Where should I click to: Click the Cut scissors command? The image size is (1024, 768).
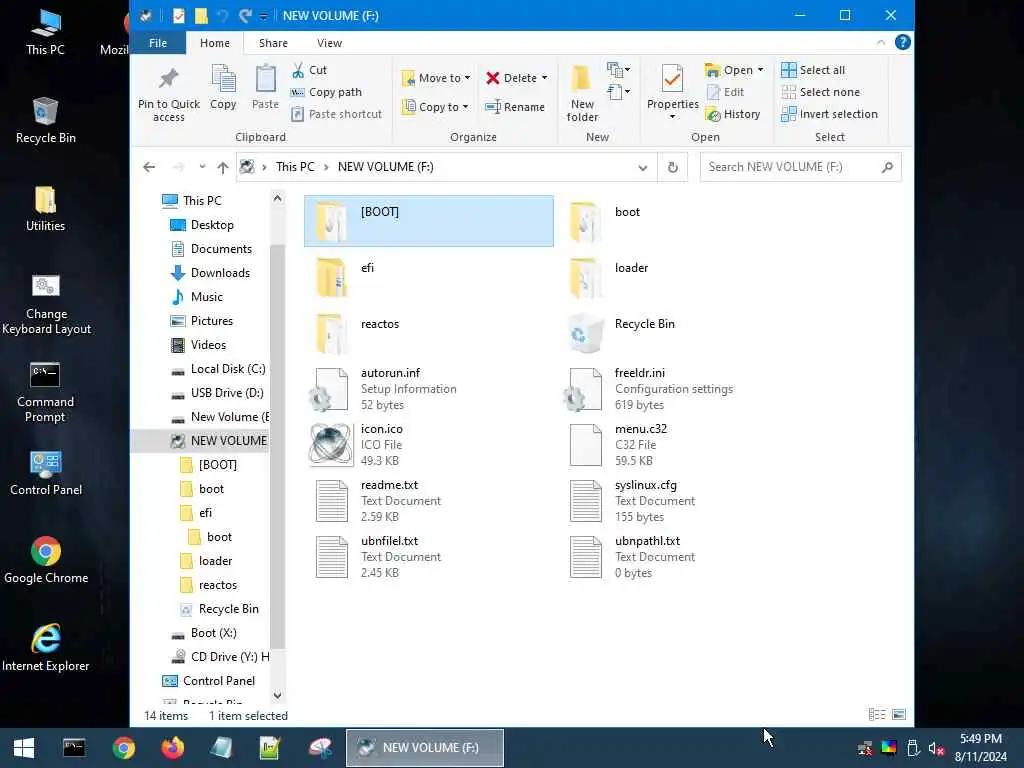tap(310, 70)
